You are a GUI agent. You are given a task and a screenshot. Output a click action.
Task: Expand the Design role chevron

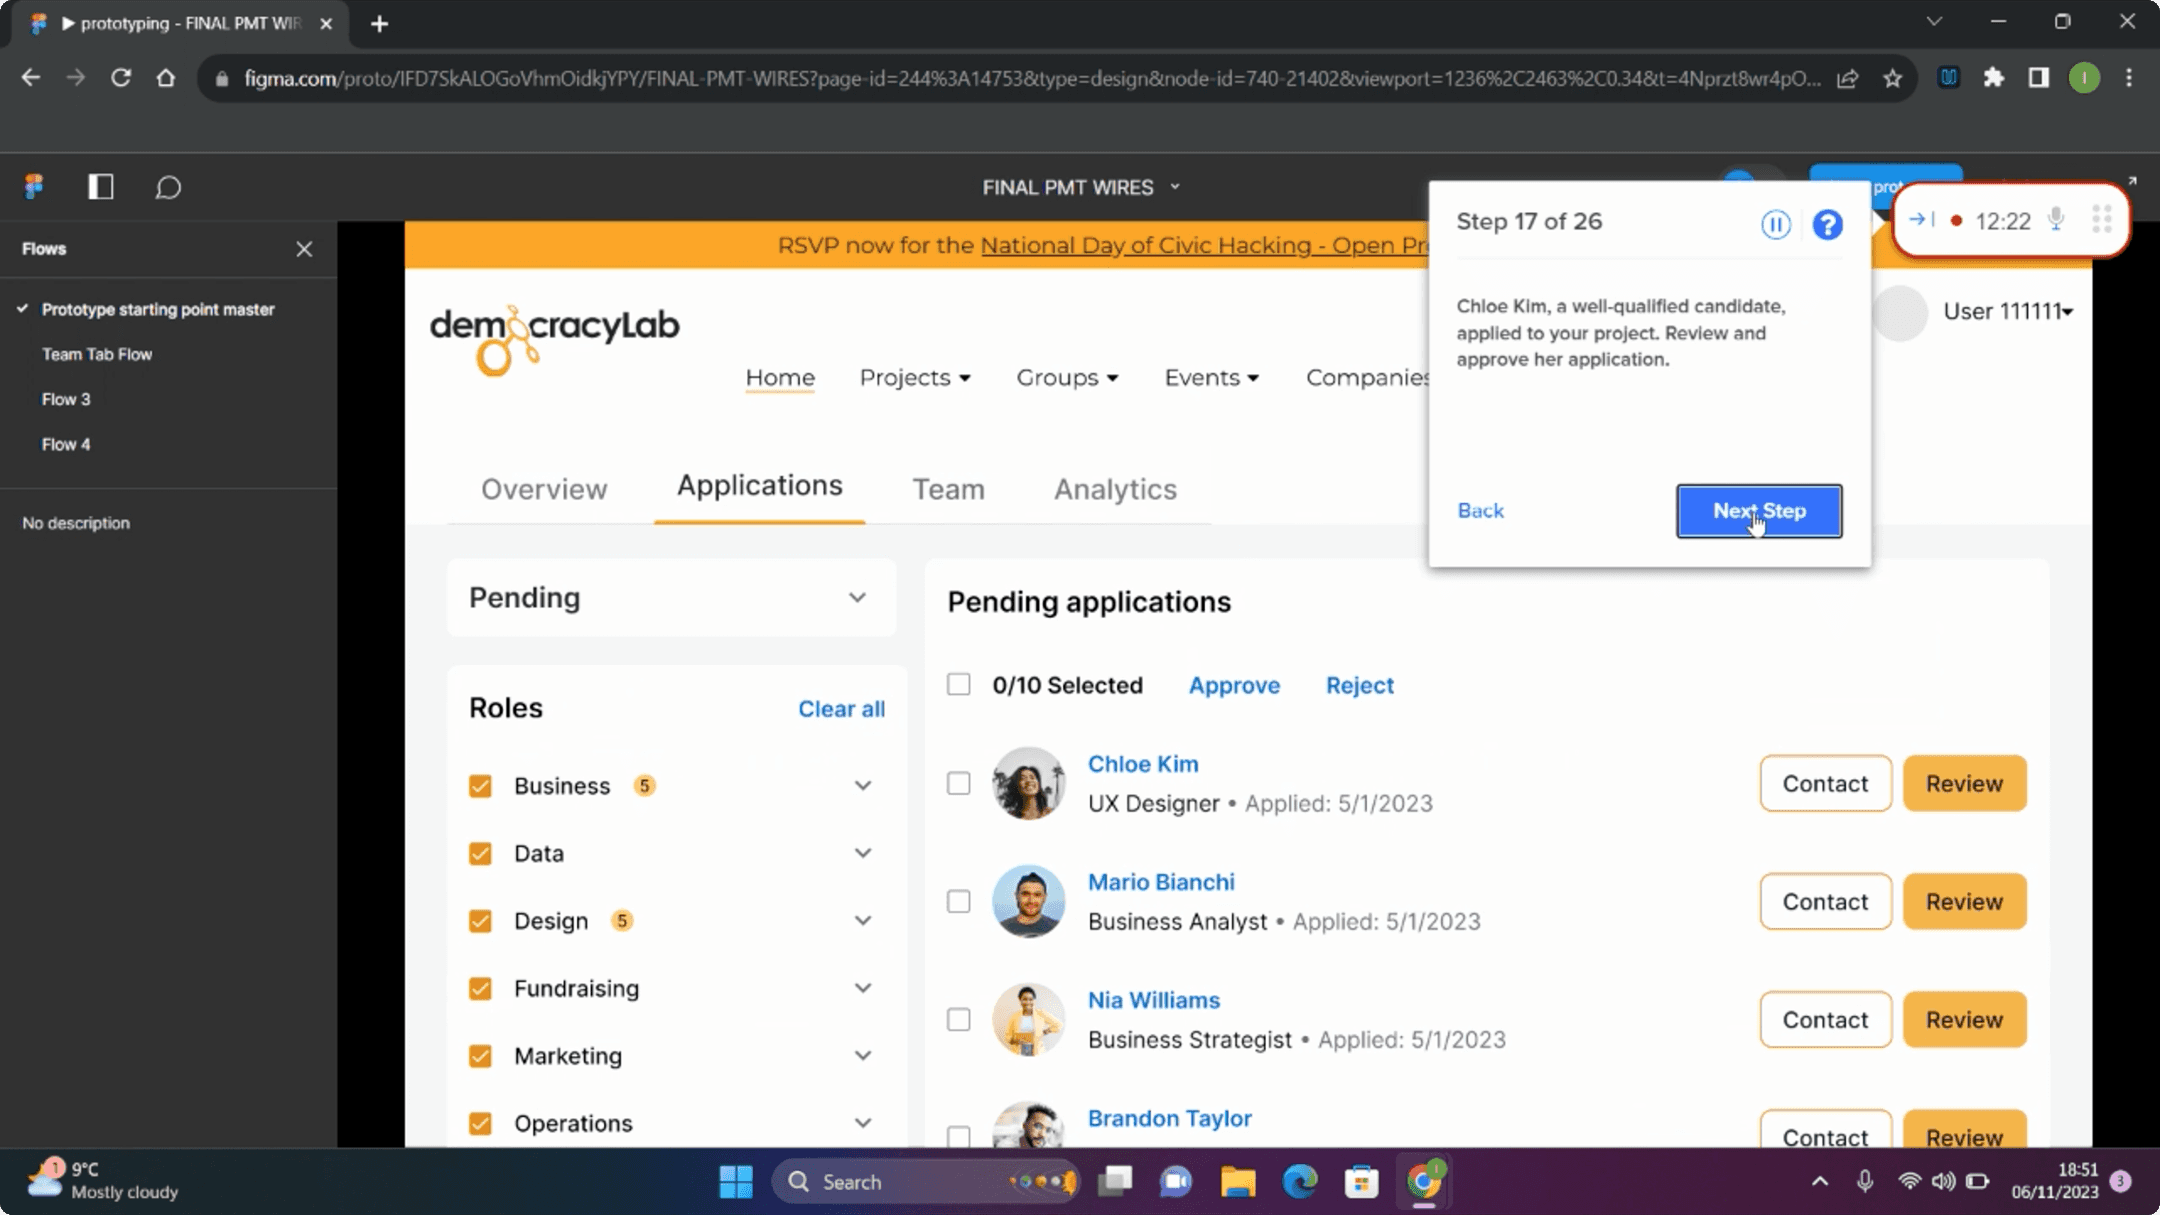point(862,920)
